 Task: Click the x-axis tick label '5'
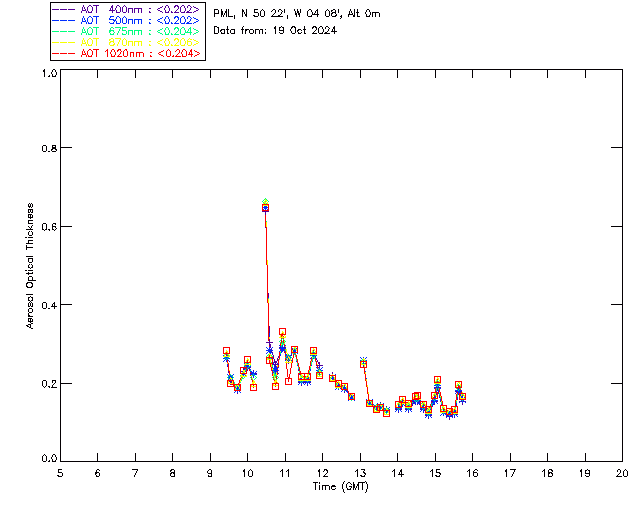click(x=60, y=473)
